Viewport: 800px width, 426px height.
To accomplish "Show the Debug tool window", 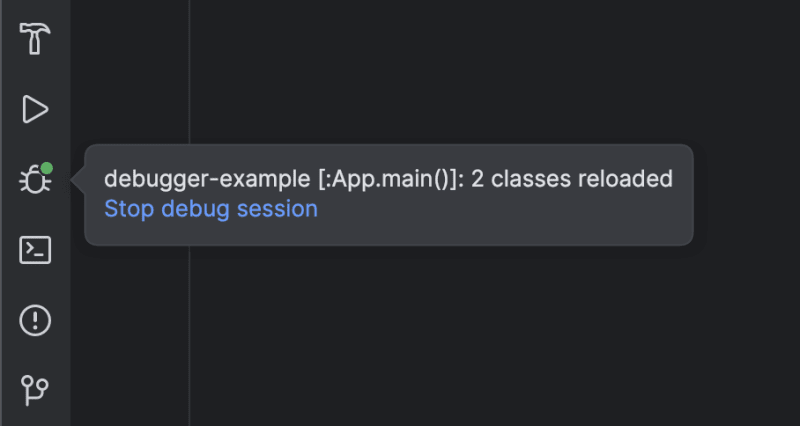I will [x=34, y=181].
